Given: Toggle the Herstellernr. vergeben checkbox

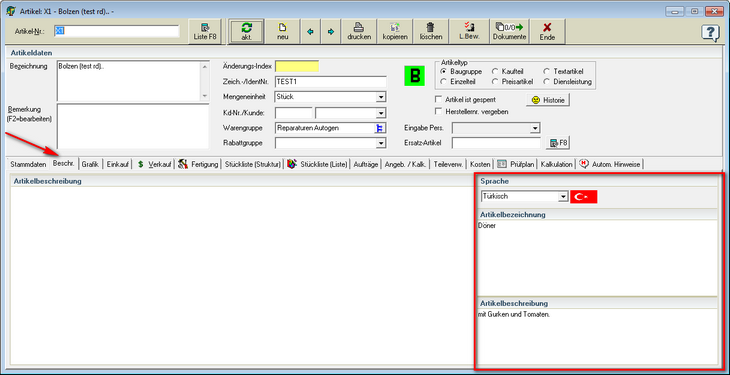Looking at the screenshot, I should 438,111.
